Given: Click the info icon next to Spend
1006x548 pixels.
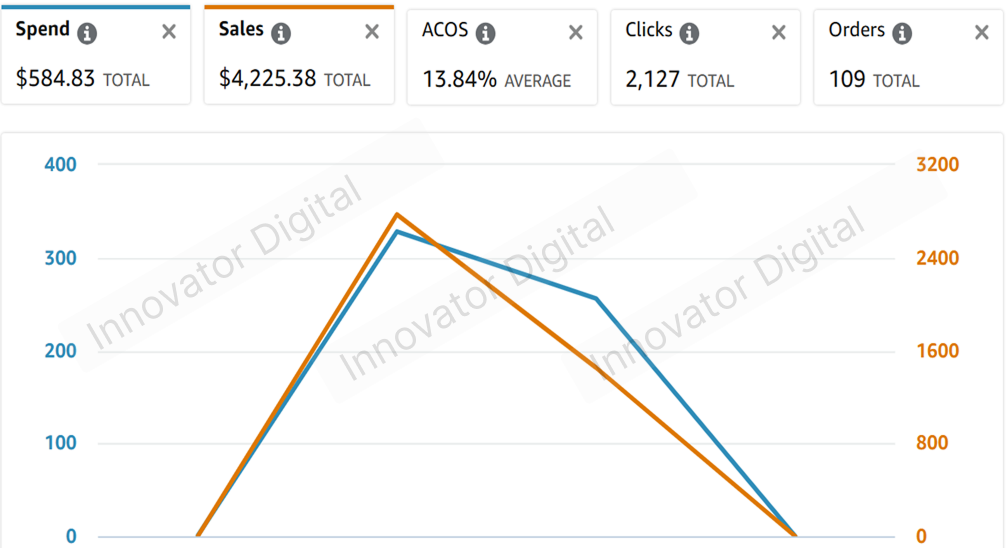Looking at the screenshot, I should 87,33.
